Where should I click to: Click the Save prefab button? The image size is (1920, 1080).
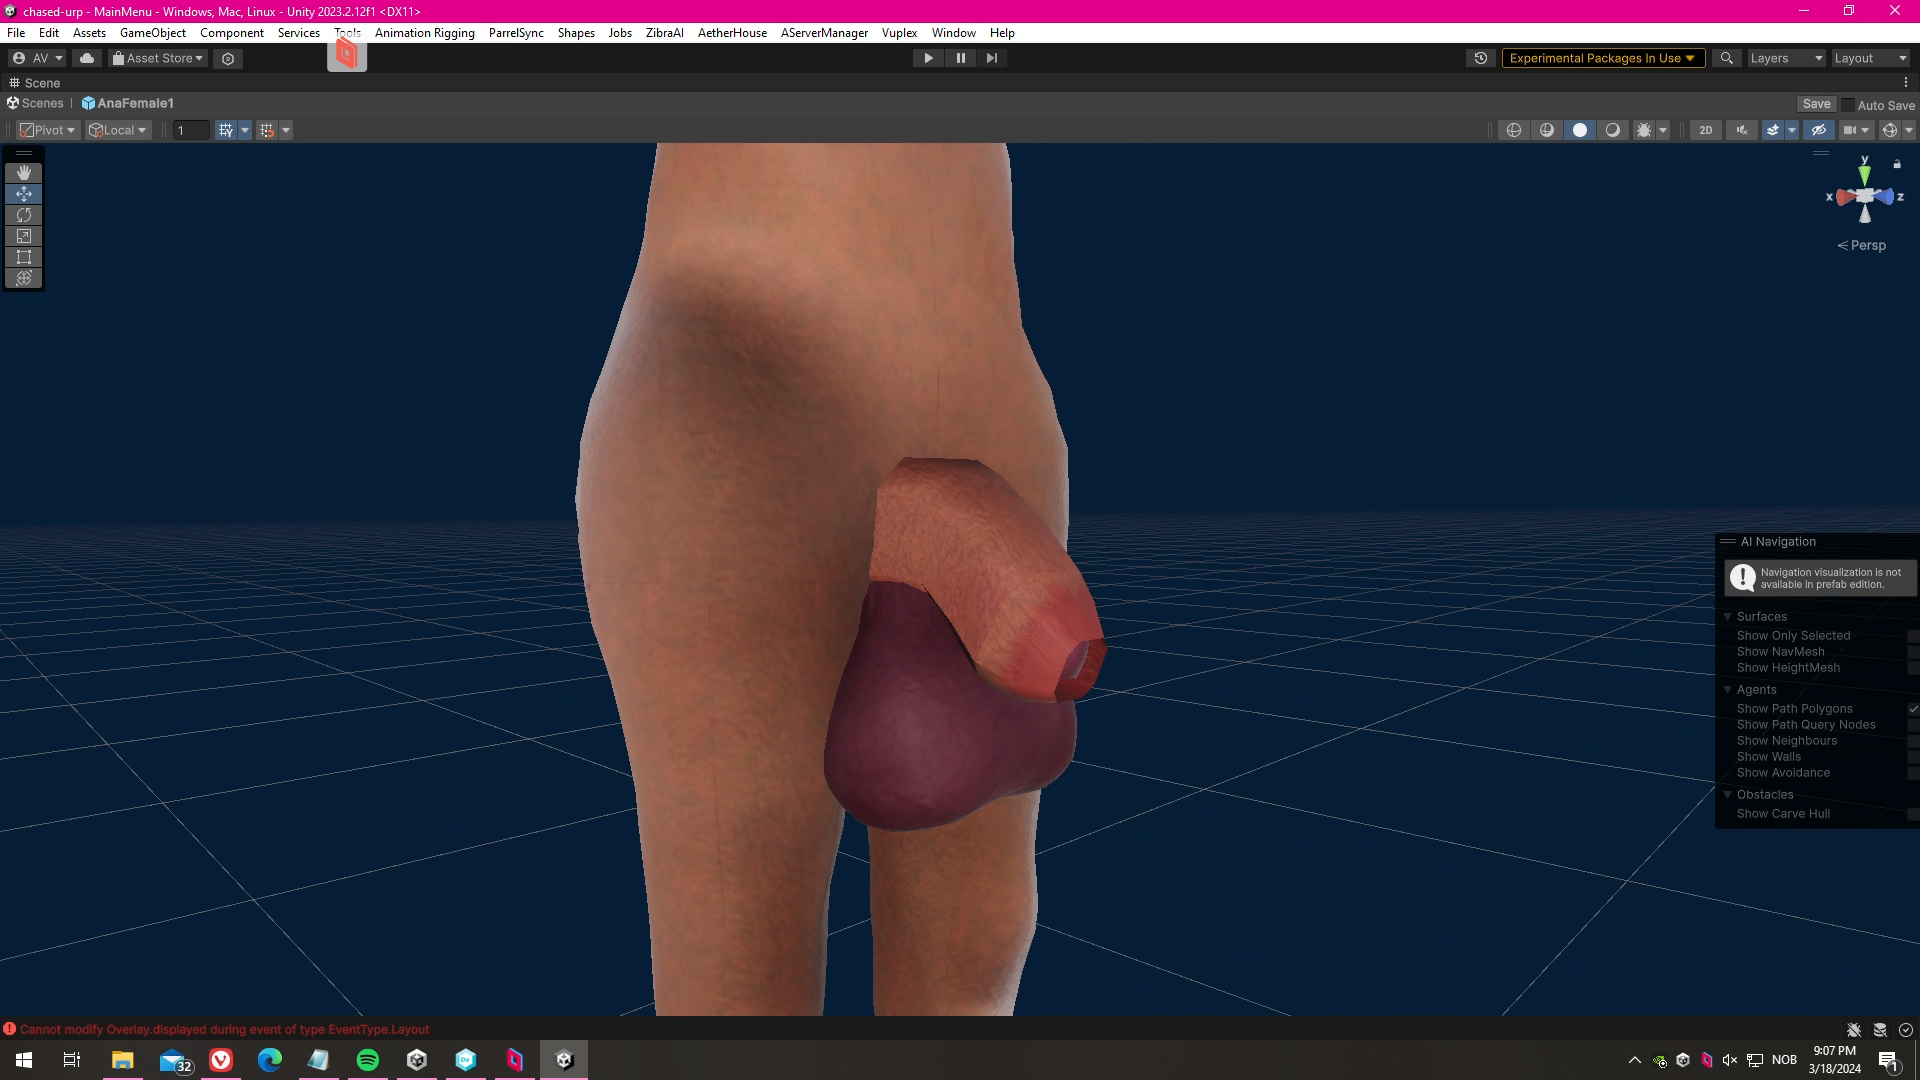1816,104
